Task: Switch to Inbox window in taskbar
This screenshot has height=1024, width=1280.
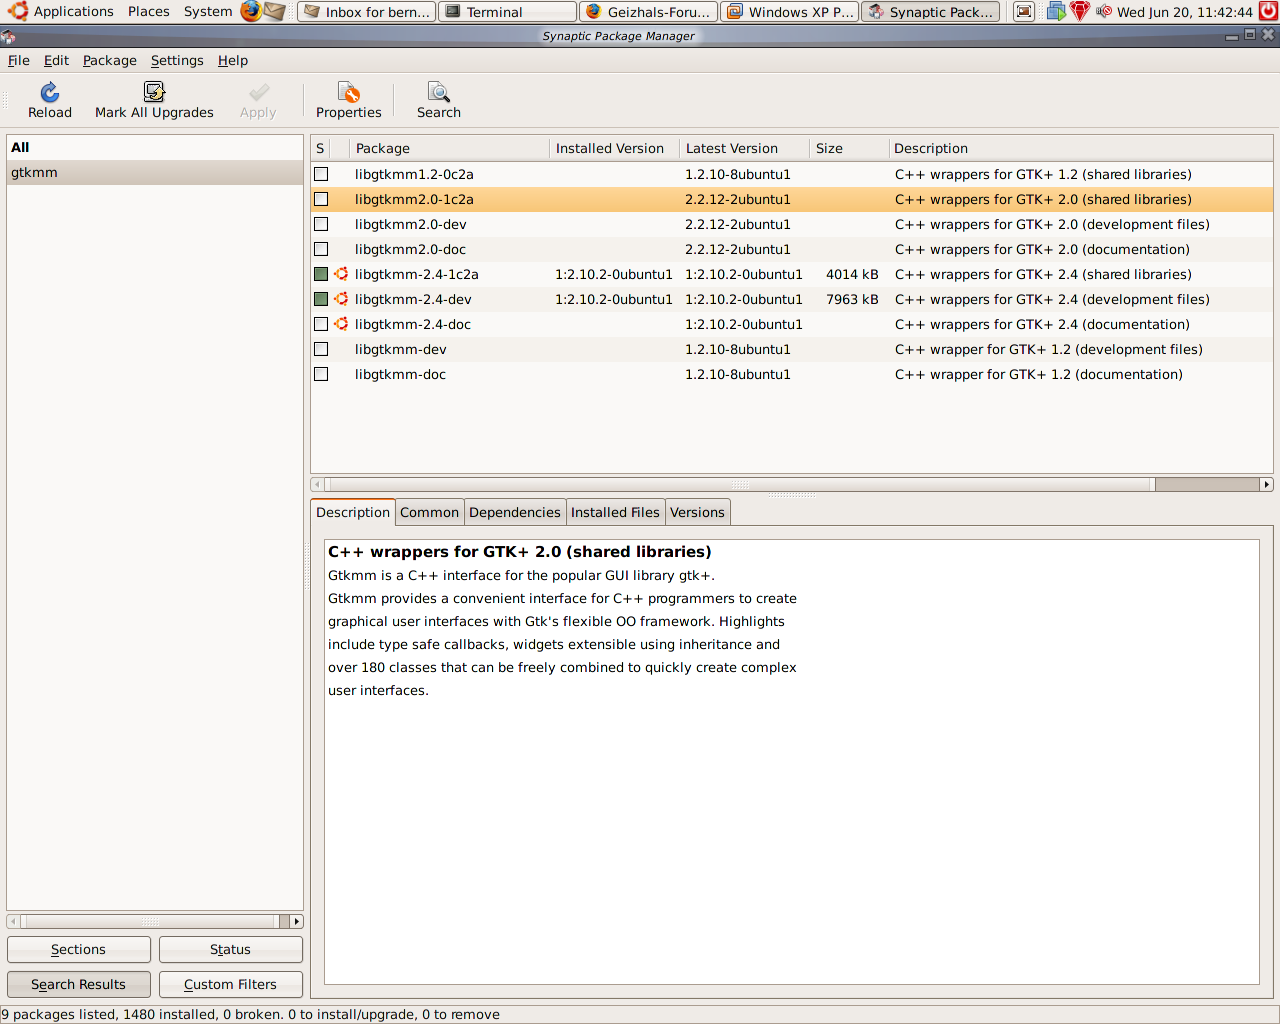Action: (x=367, y=11)
